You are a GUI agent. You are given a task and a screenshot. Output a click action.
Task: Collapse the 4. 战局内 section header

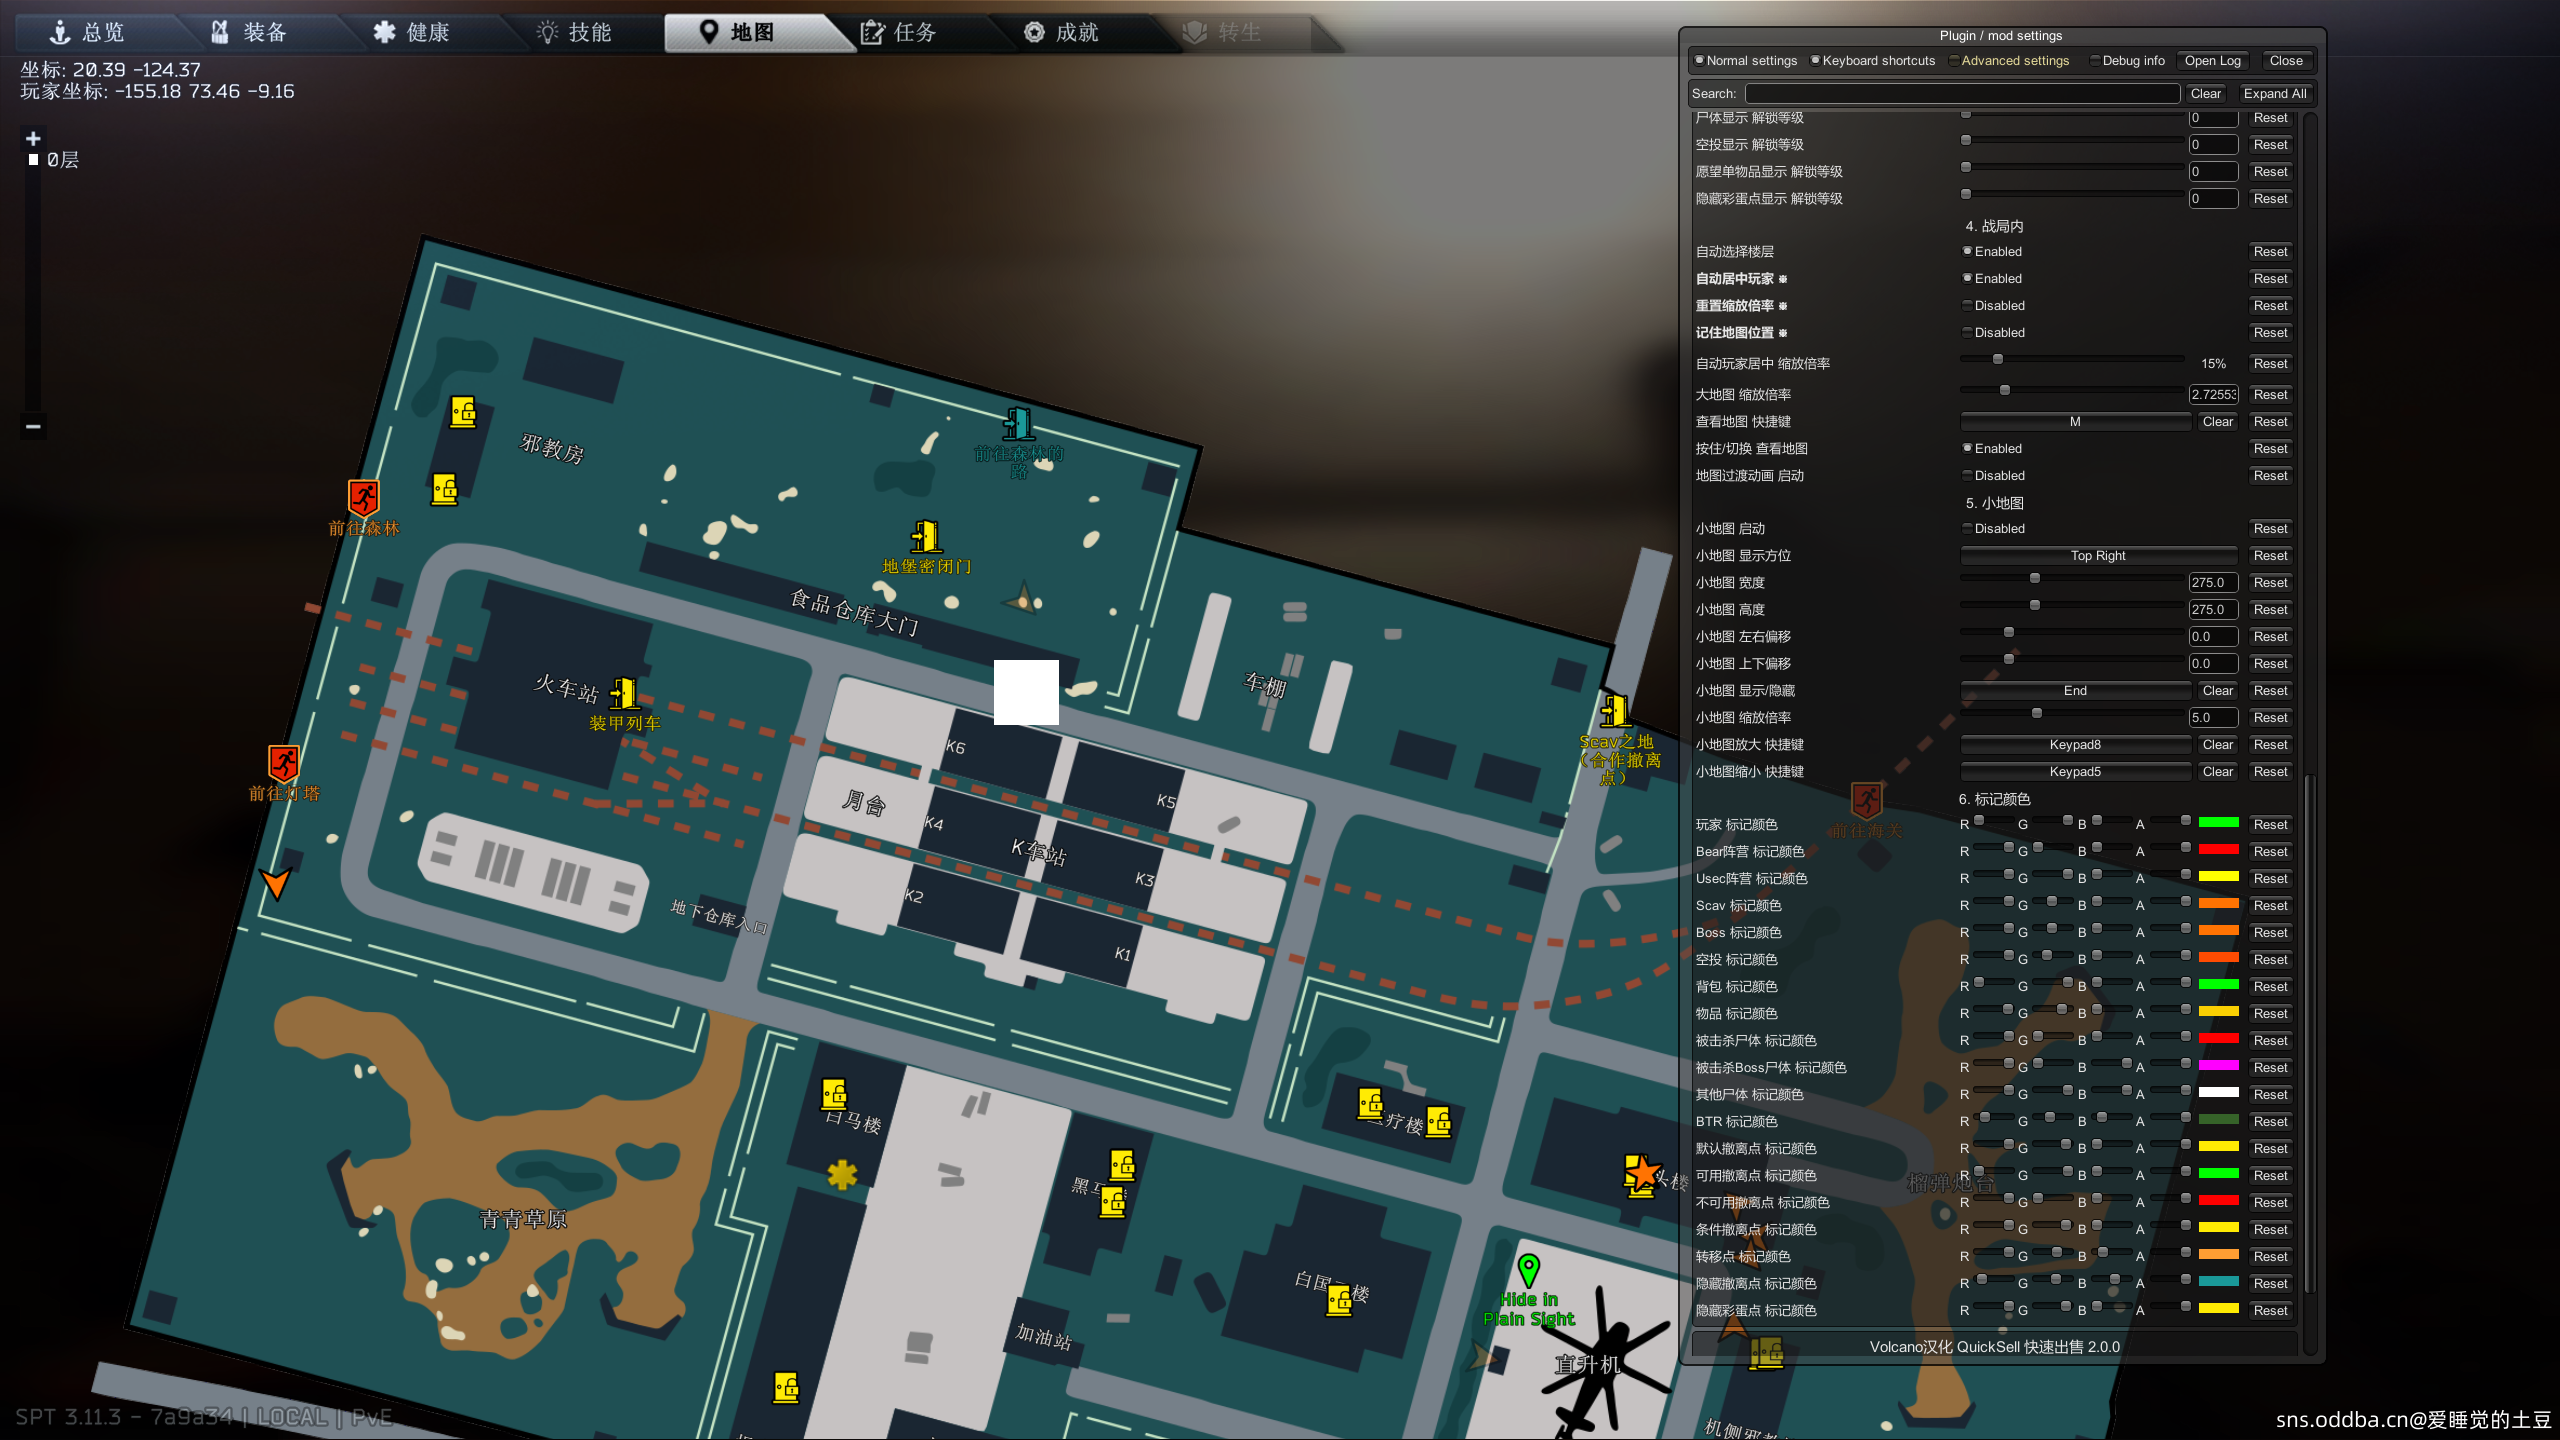coord(1994,226)
